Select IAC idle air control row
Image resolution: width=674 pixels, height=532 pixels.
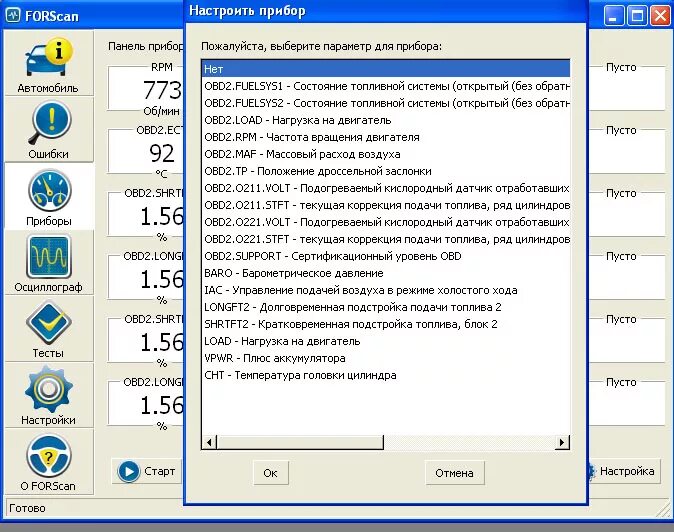point(386,290)
